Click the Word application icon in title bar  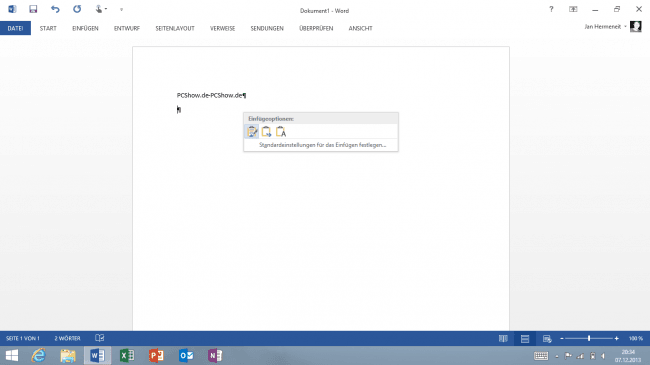12,9
